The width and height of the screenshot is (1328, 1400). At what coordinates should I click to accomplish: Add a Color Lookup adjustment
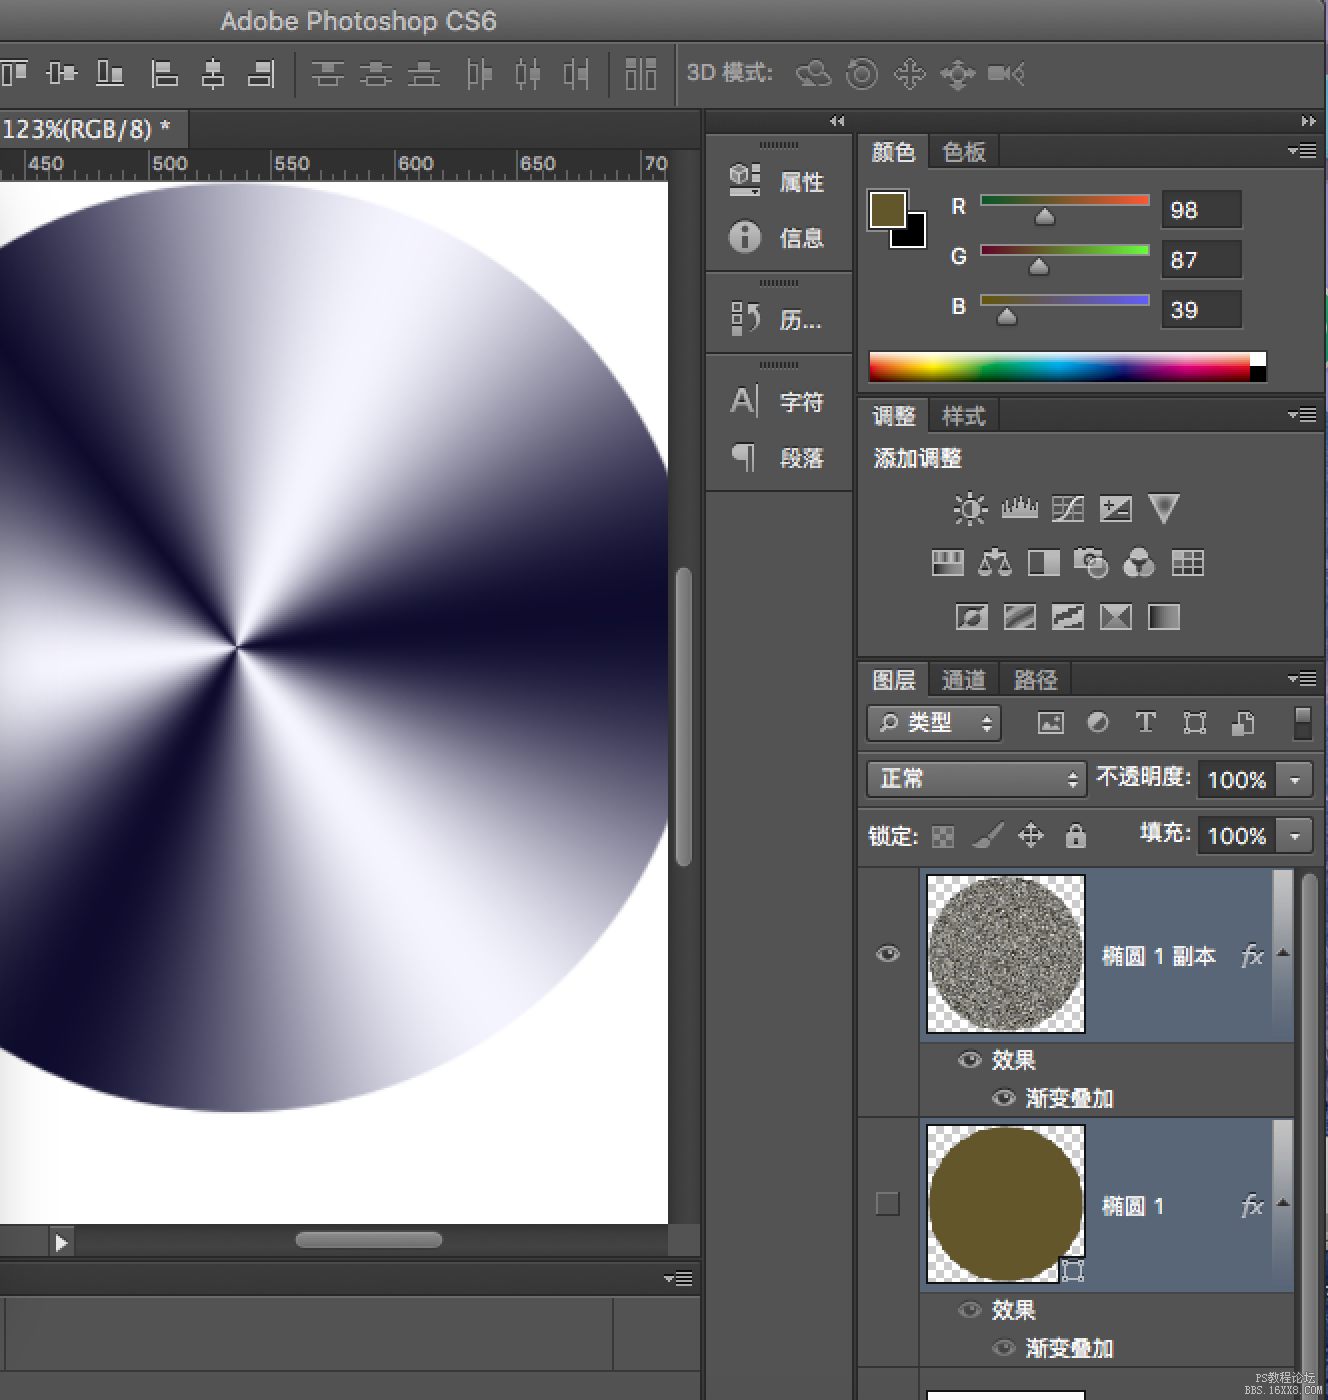1187,563
